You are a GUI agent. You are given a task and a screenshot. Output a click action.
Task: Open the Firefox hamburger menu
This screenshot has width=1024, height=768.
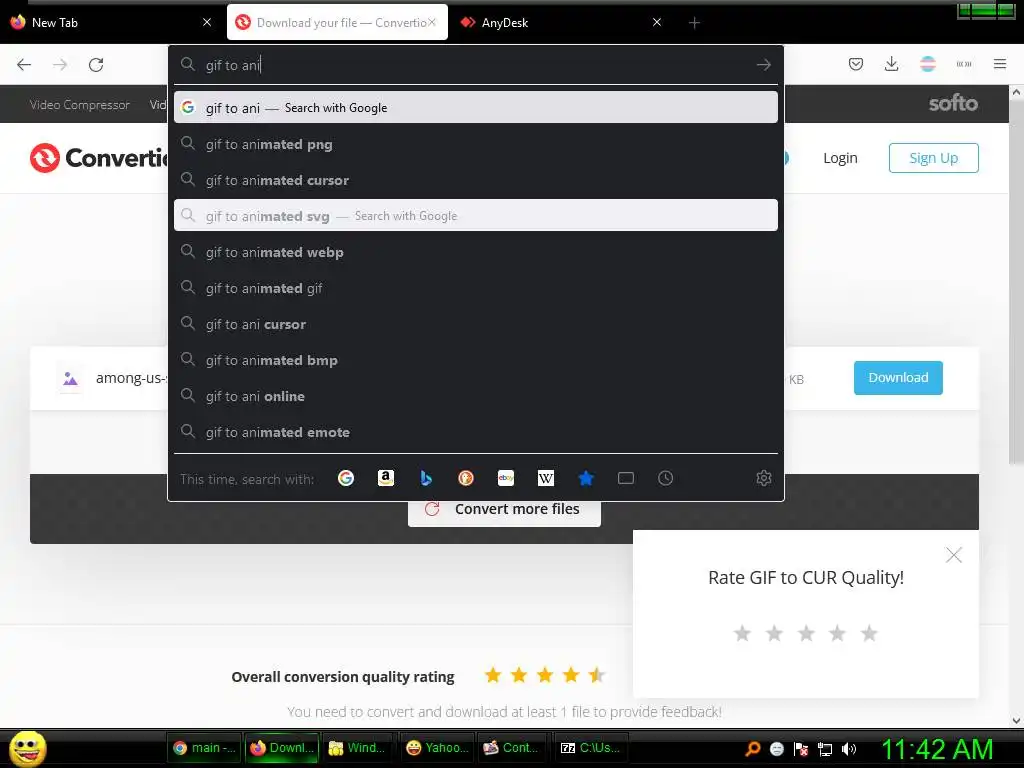point(1000,64)
